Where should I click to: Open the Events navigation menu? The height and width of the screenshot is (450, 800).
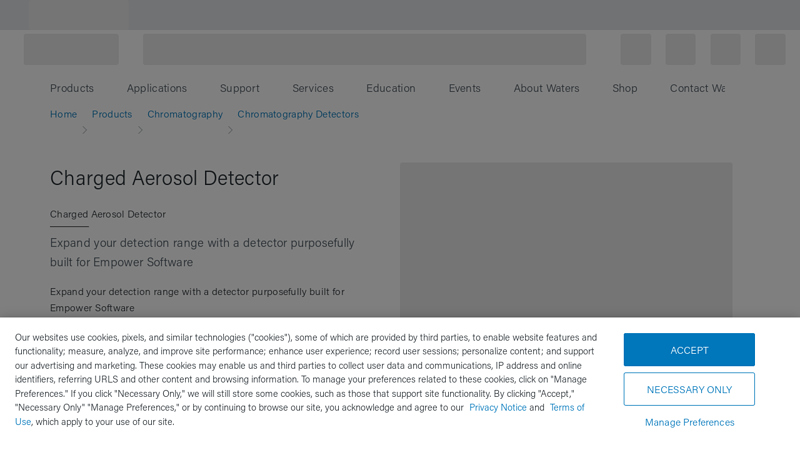[464, 88]
